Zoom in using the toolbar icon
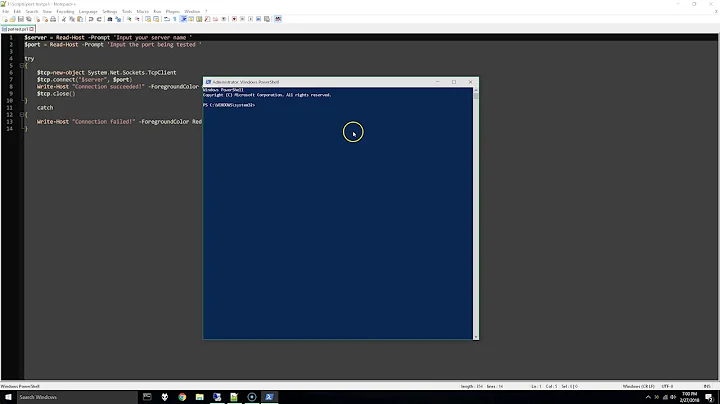This screenshot has width=720, height=404. [x=129, y=19]
